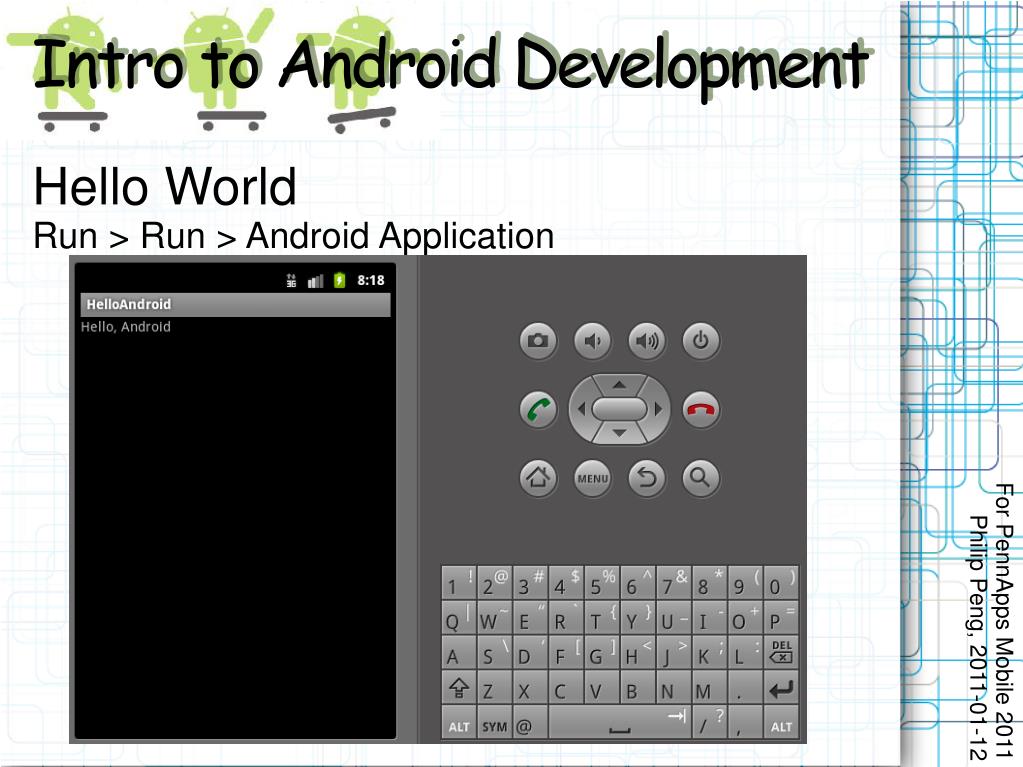Click the R key
Viewport: 1023px width, 767px height.
pyautogui.click(x=566, y=618)
